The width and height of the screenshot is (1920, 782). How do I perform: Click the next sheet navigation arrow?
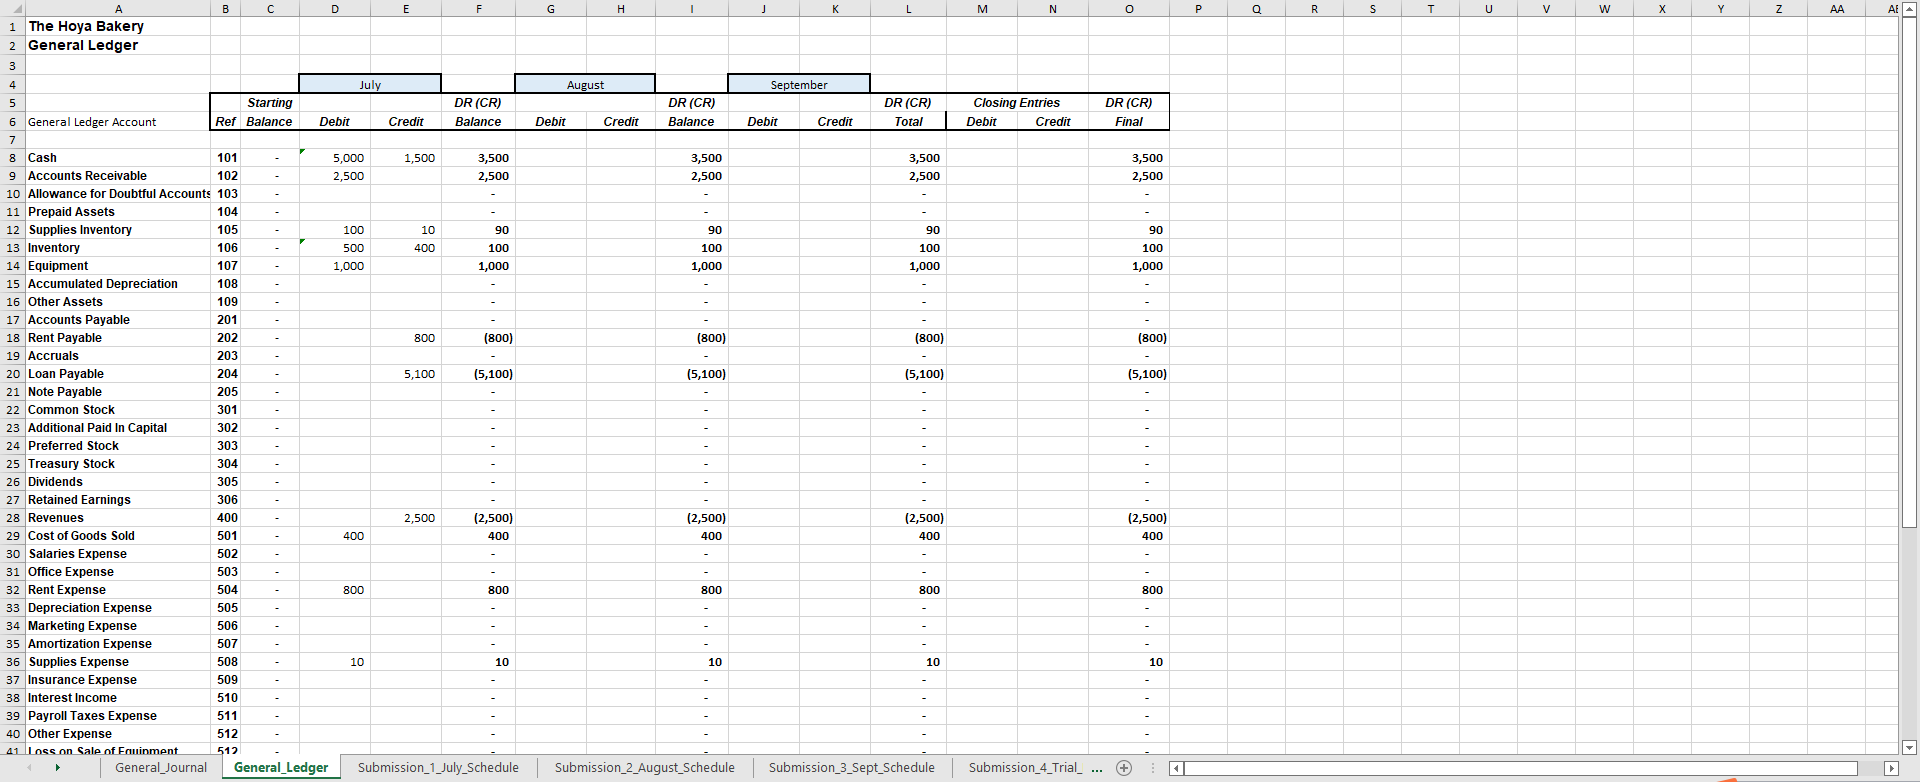(x=58, y=768)
